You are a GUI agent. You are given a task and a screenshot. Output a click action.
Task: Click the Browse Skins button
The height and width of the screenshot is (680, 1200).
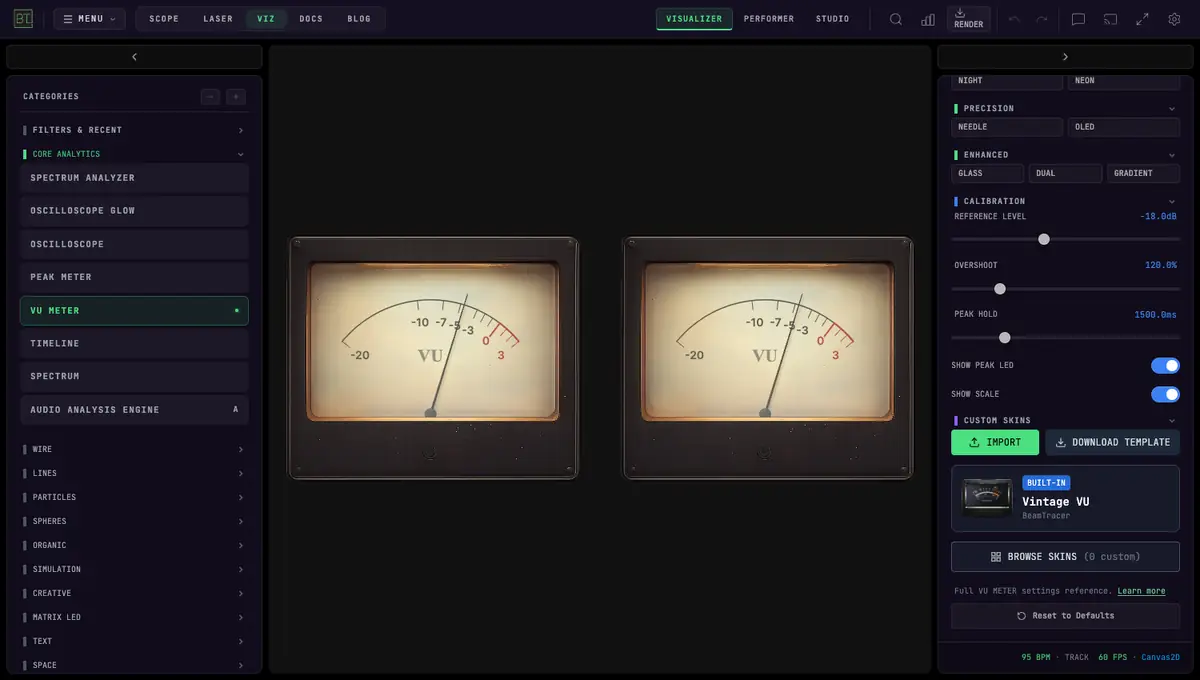(1065, 557)
